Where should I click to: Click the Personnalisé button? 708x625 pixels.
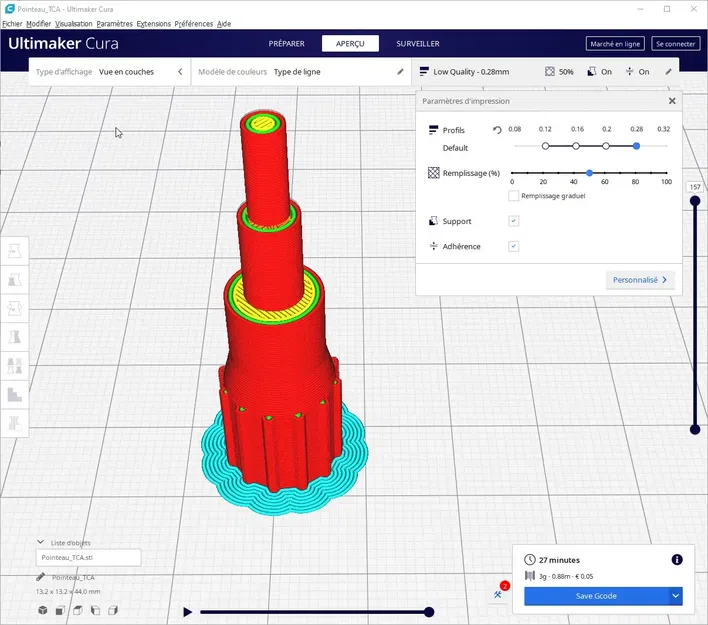pyautogui.click(x=640, y=280)
